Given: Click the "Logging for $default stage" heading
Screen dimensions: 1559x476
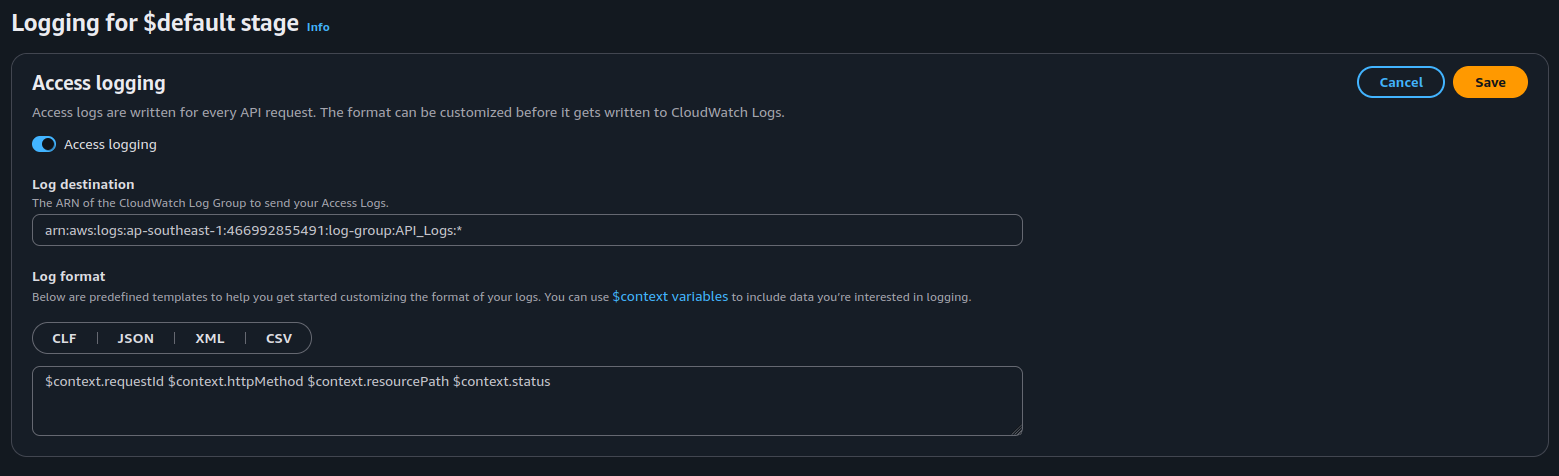Looking at the screenshot, I should (155, 24).
